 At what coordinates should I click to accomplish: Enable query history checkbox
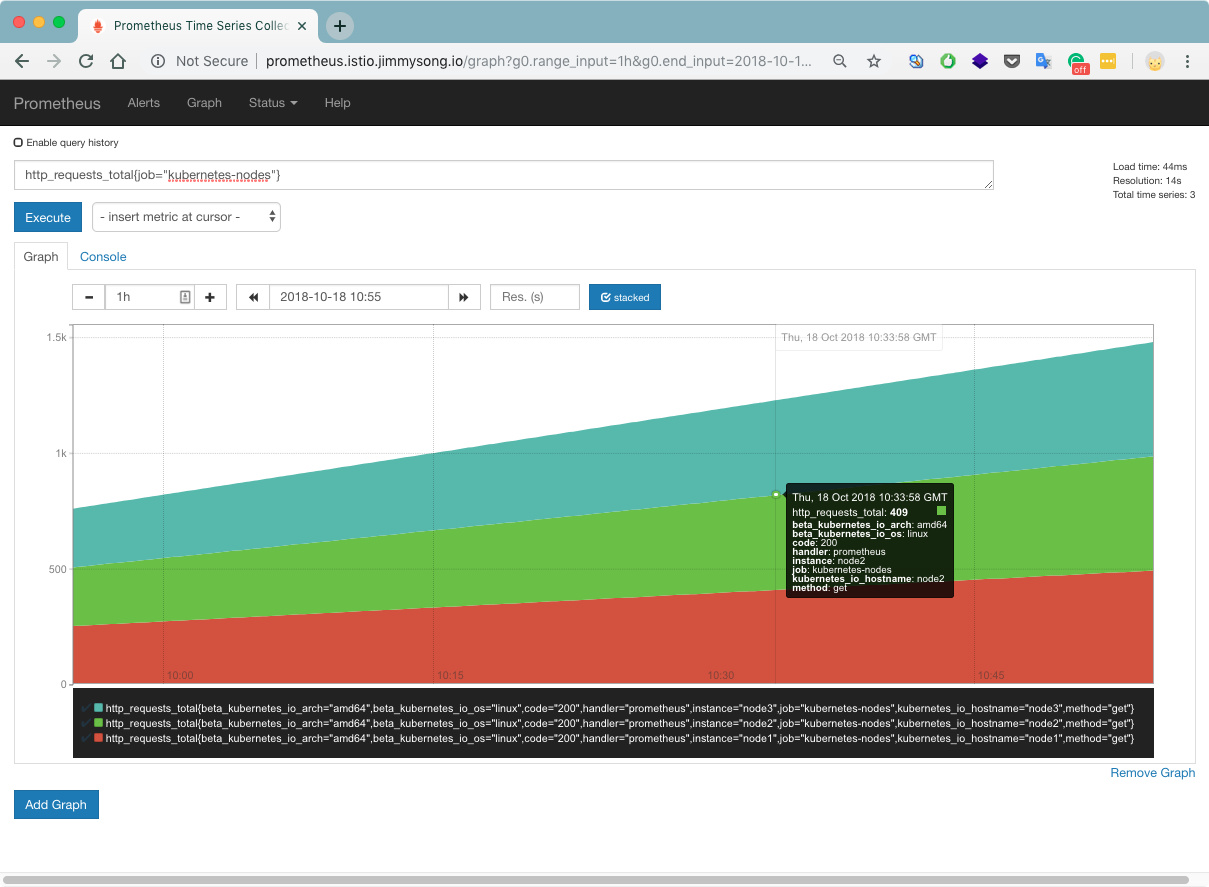tap(19, 143)
